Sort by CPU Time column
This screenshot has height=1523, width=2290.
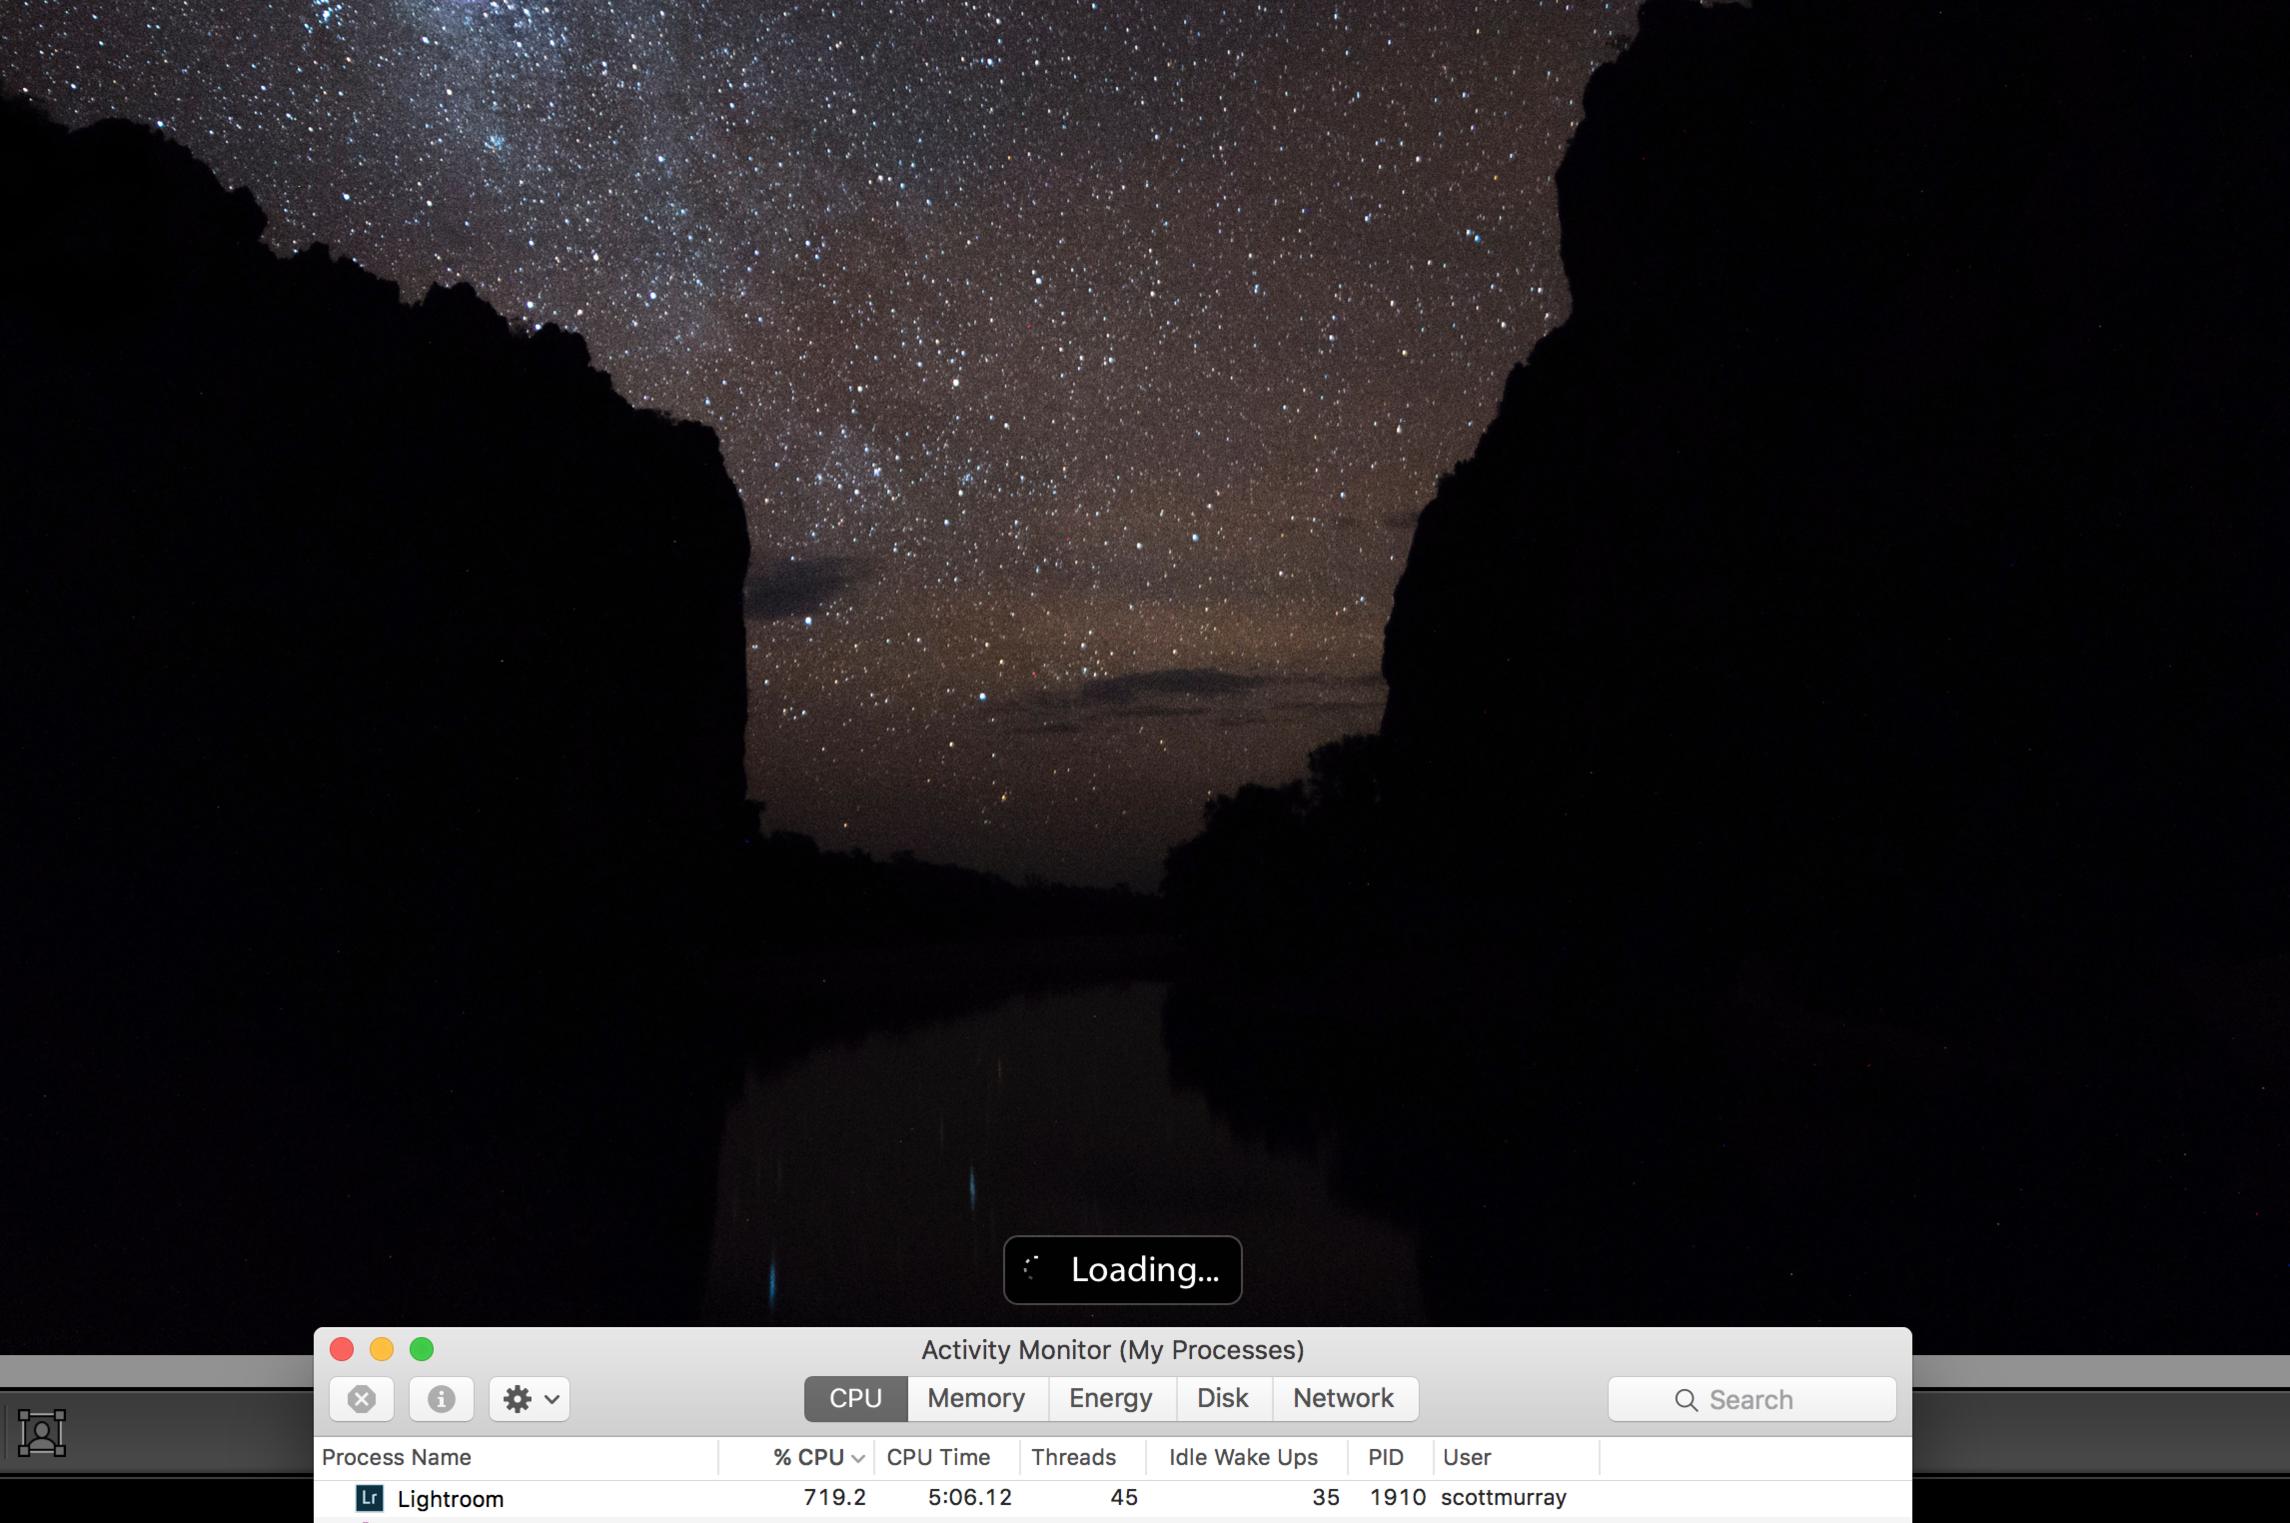938,1457
